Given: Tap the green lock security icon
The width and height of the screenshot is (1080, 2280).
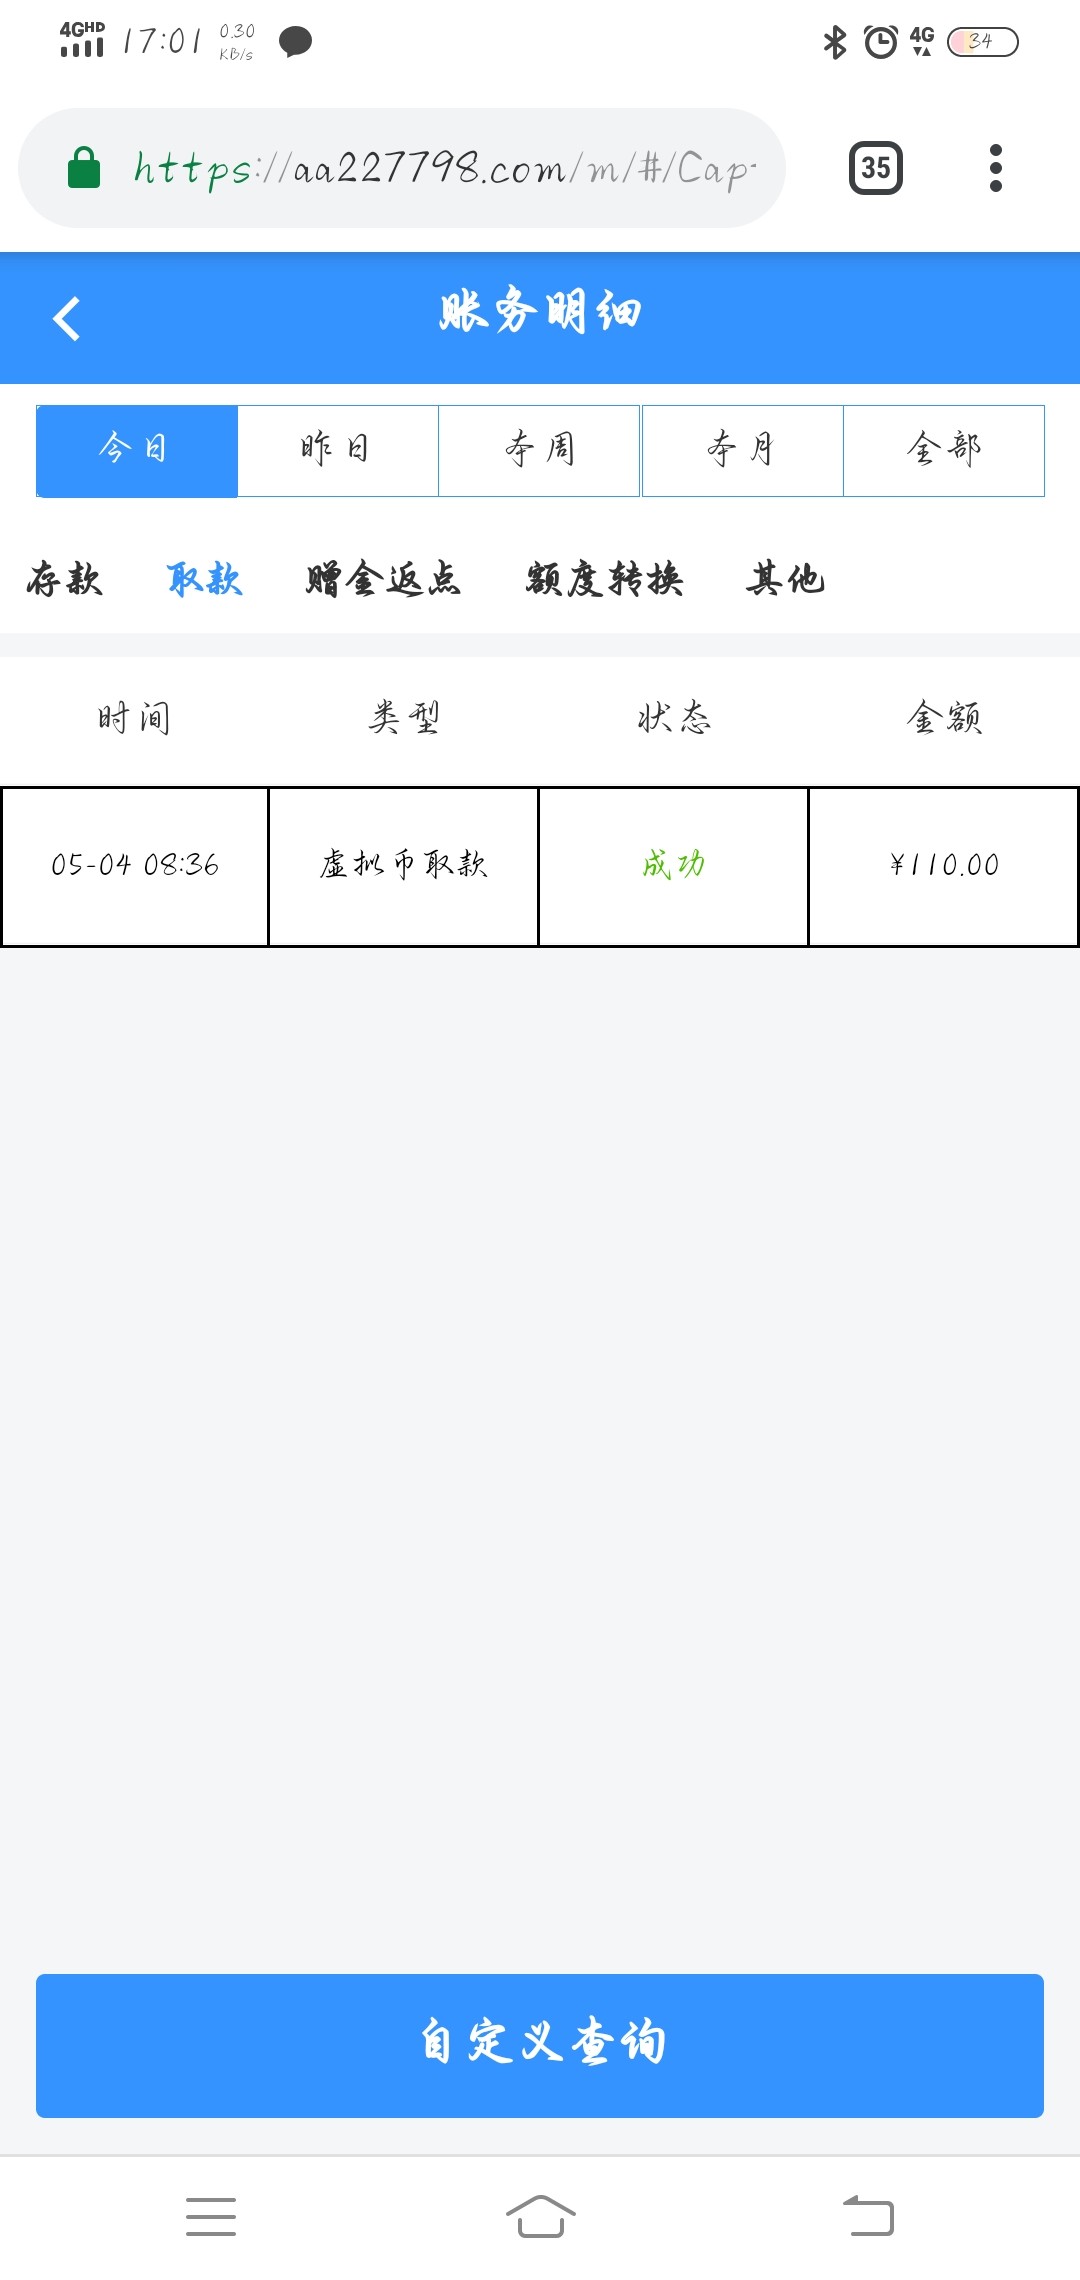Looking at the screenshot, I should click(84, 168).
